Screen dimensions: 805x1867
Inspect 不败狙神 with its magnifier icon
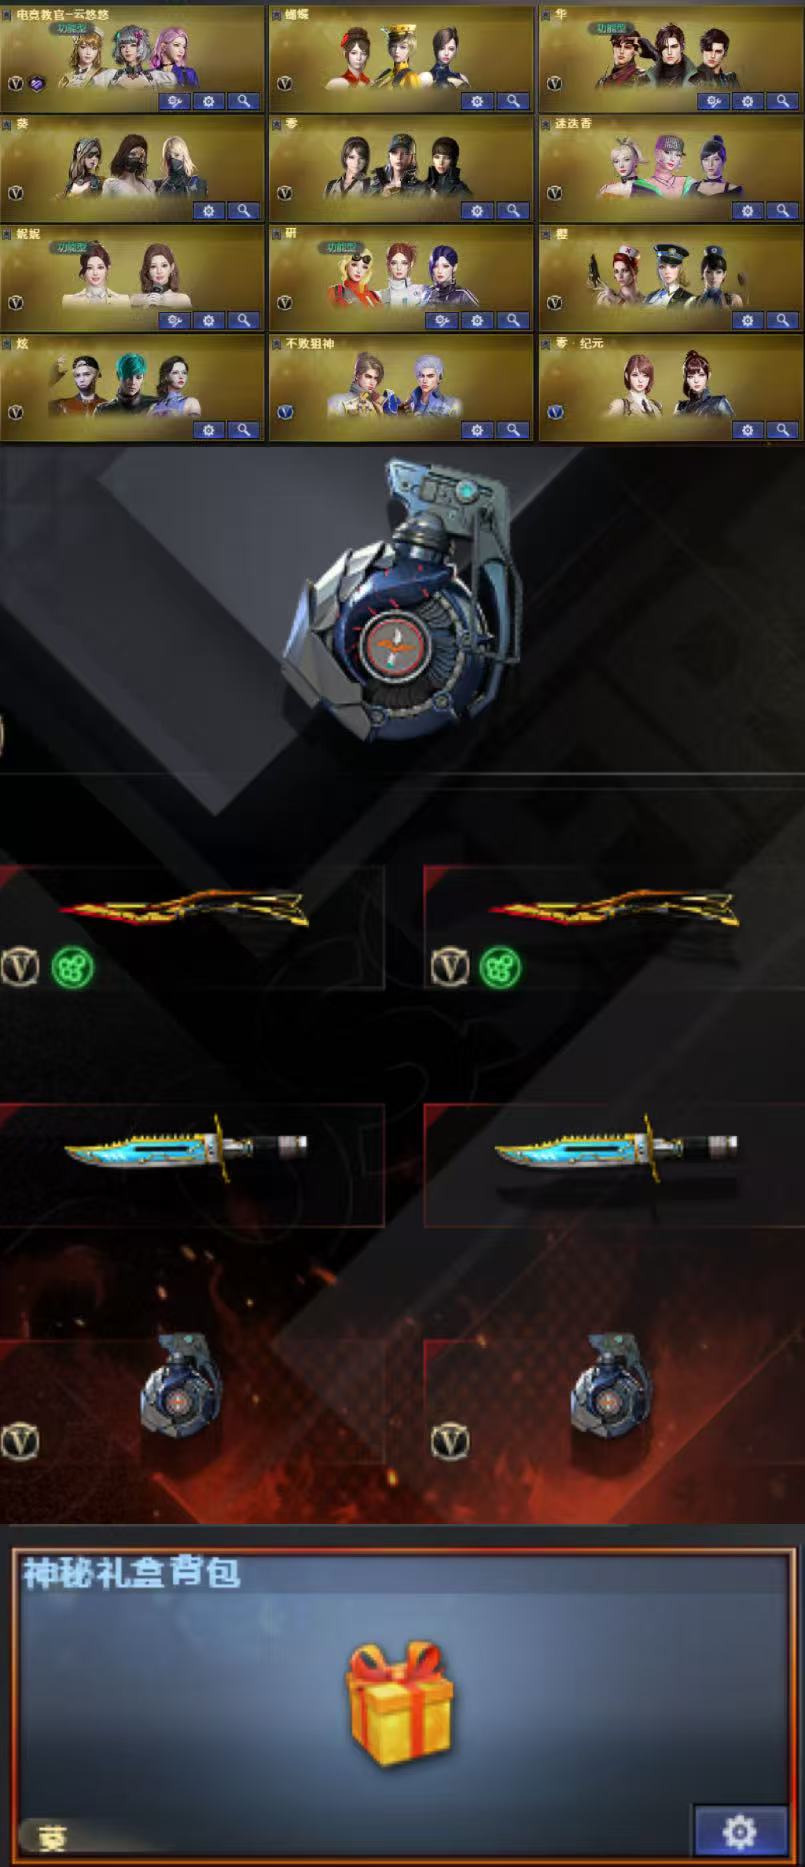point(513,430)
